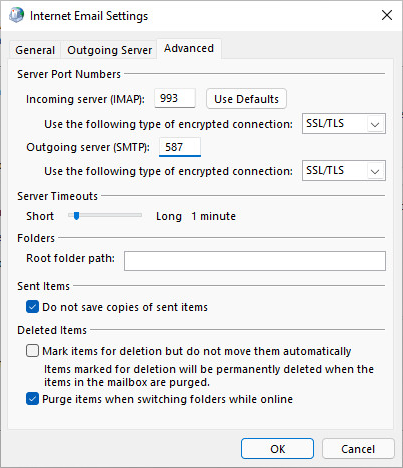Click the Incoming server (IMAP) port field

pyautogui.click(x=175, y=98)
